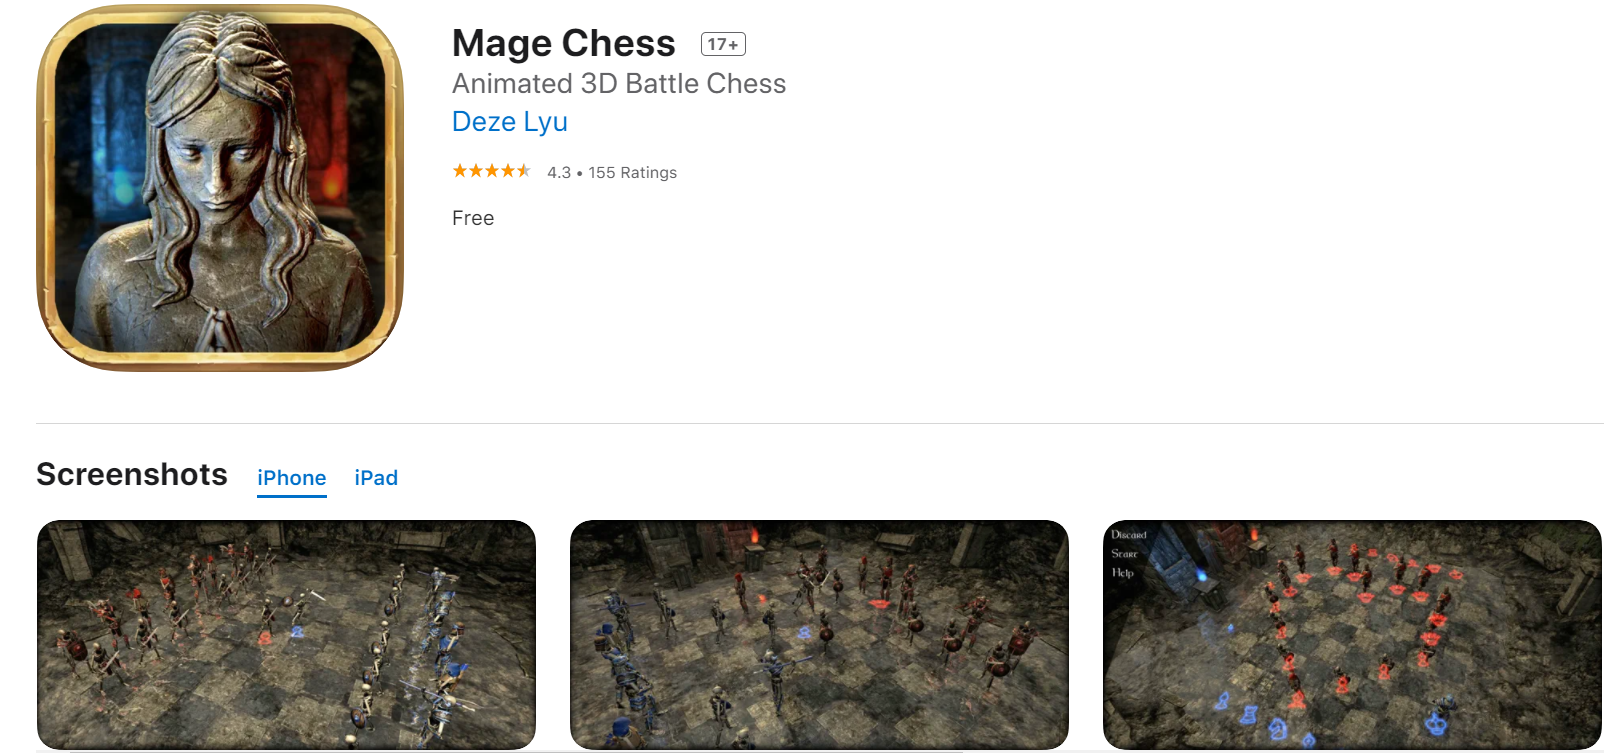This screenshot has height=753, width=1610.
Task: Click the 17+ age rating badge
Action: [x=723, y=44]
